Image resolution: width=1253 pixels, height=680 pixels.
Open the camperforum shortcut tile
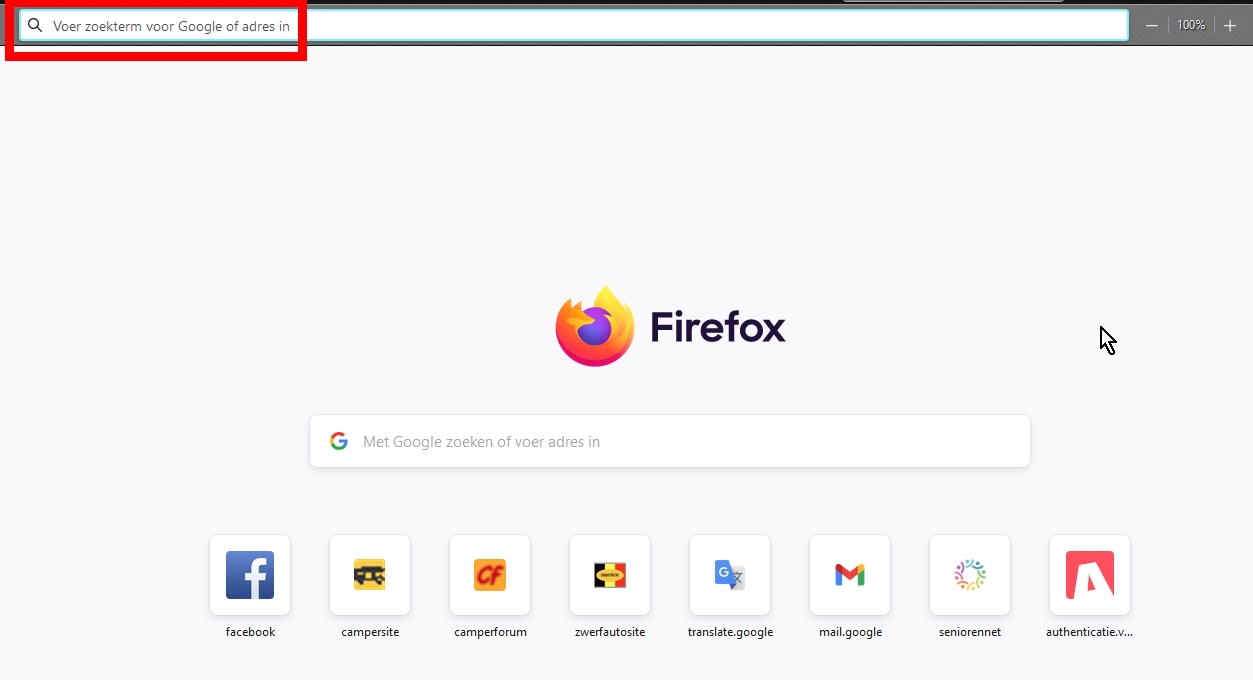[490, 575]
